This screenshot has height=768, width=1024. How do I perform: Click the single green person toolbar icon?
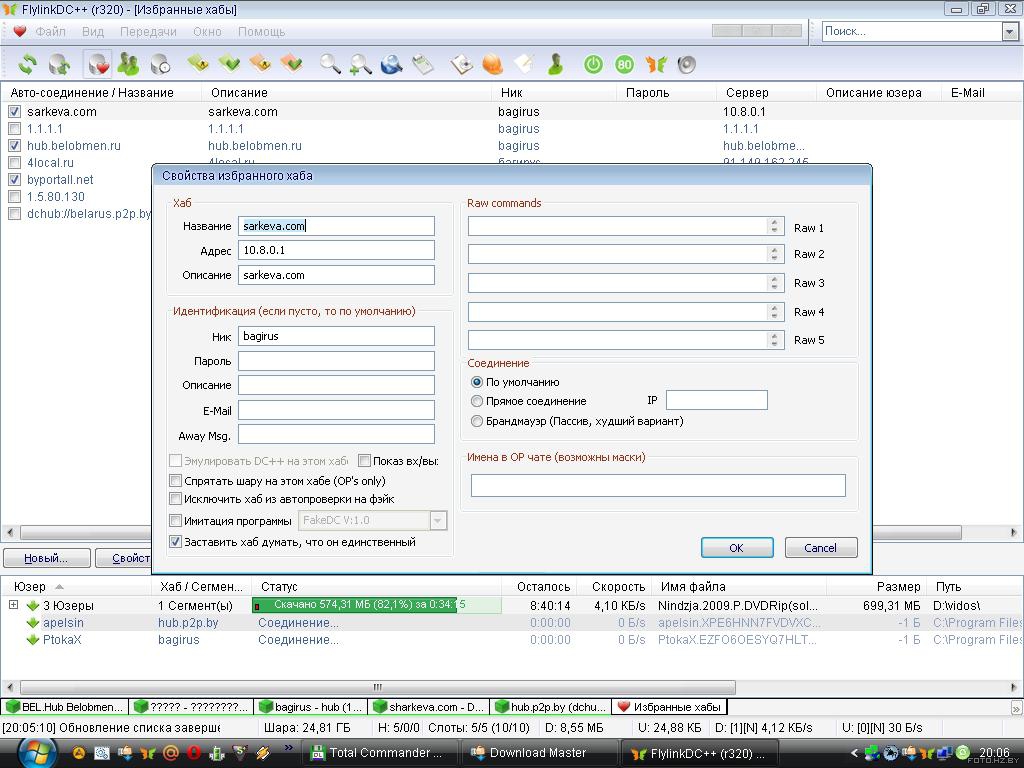(556, 64)
